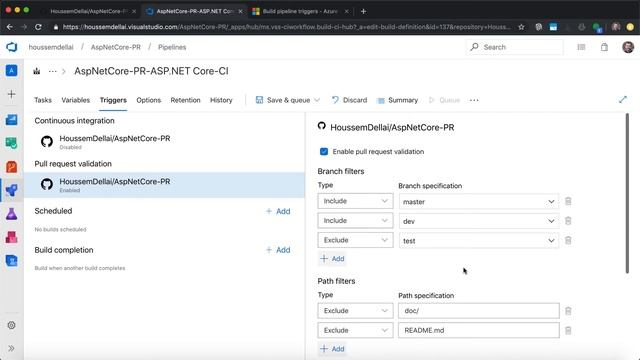
Task: Open the work items list icon in the header
Action: click(581, 47)
